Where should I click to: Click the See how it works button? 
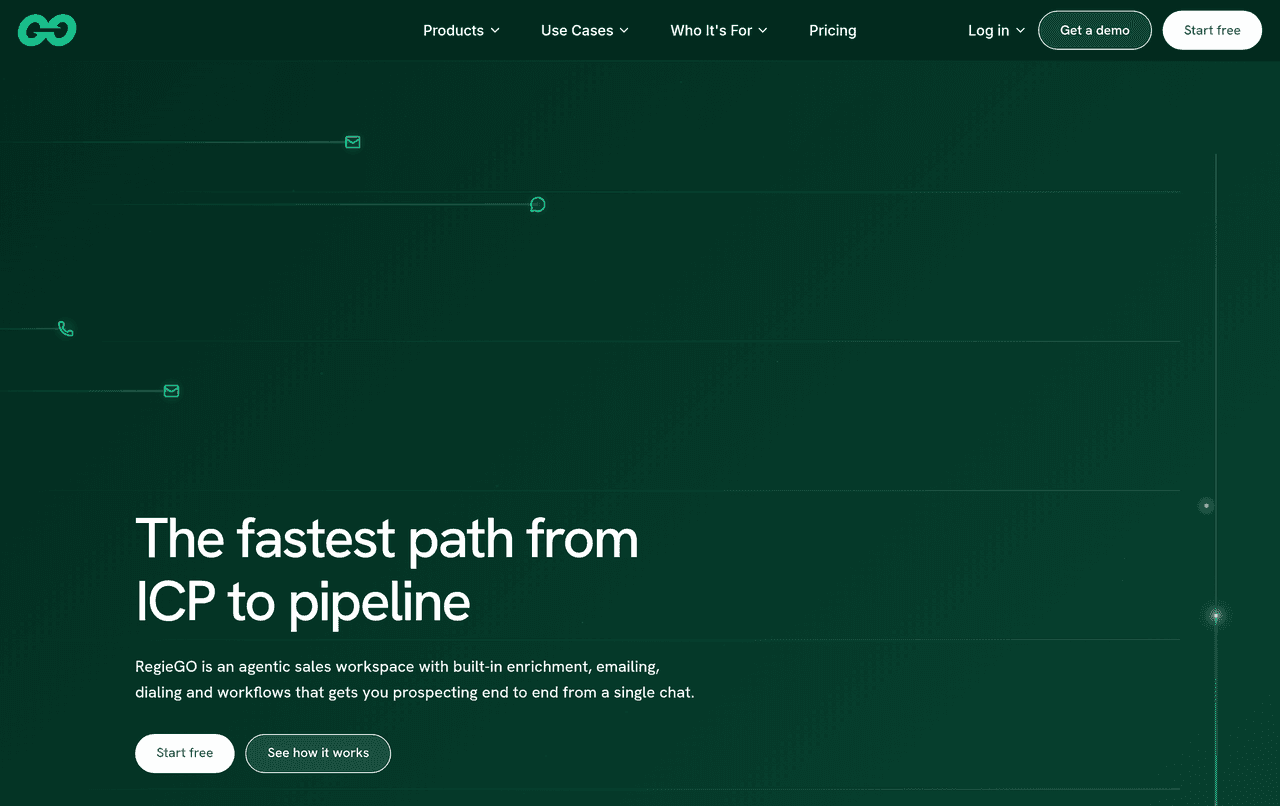[x=318, y=753]
